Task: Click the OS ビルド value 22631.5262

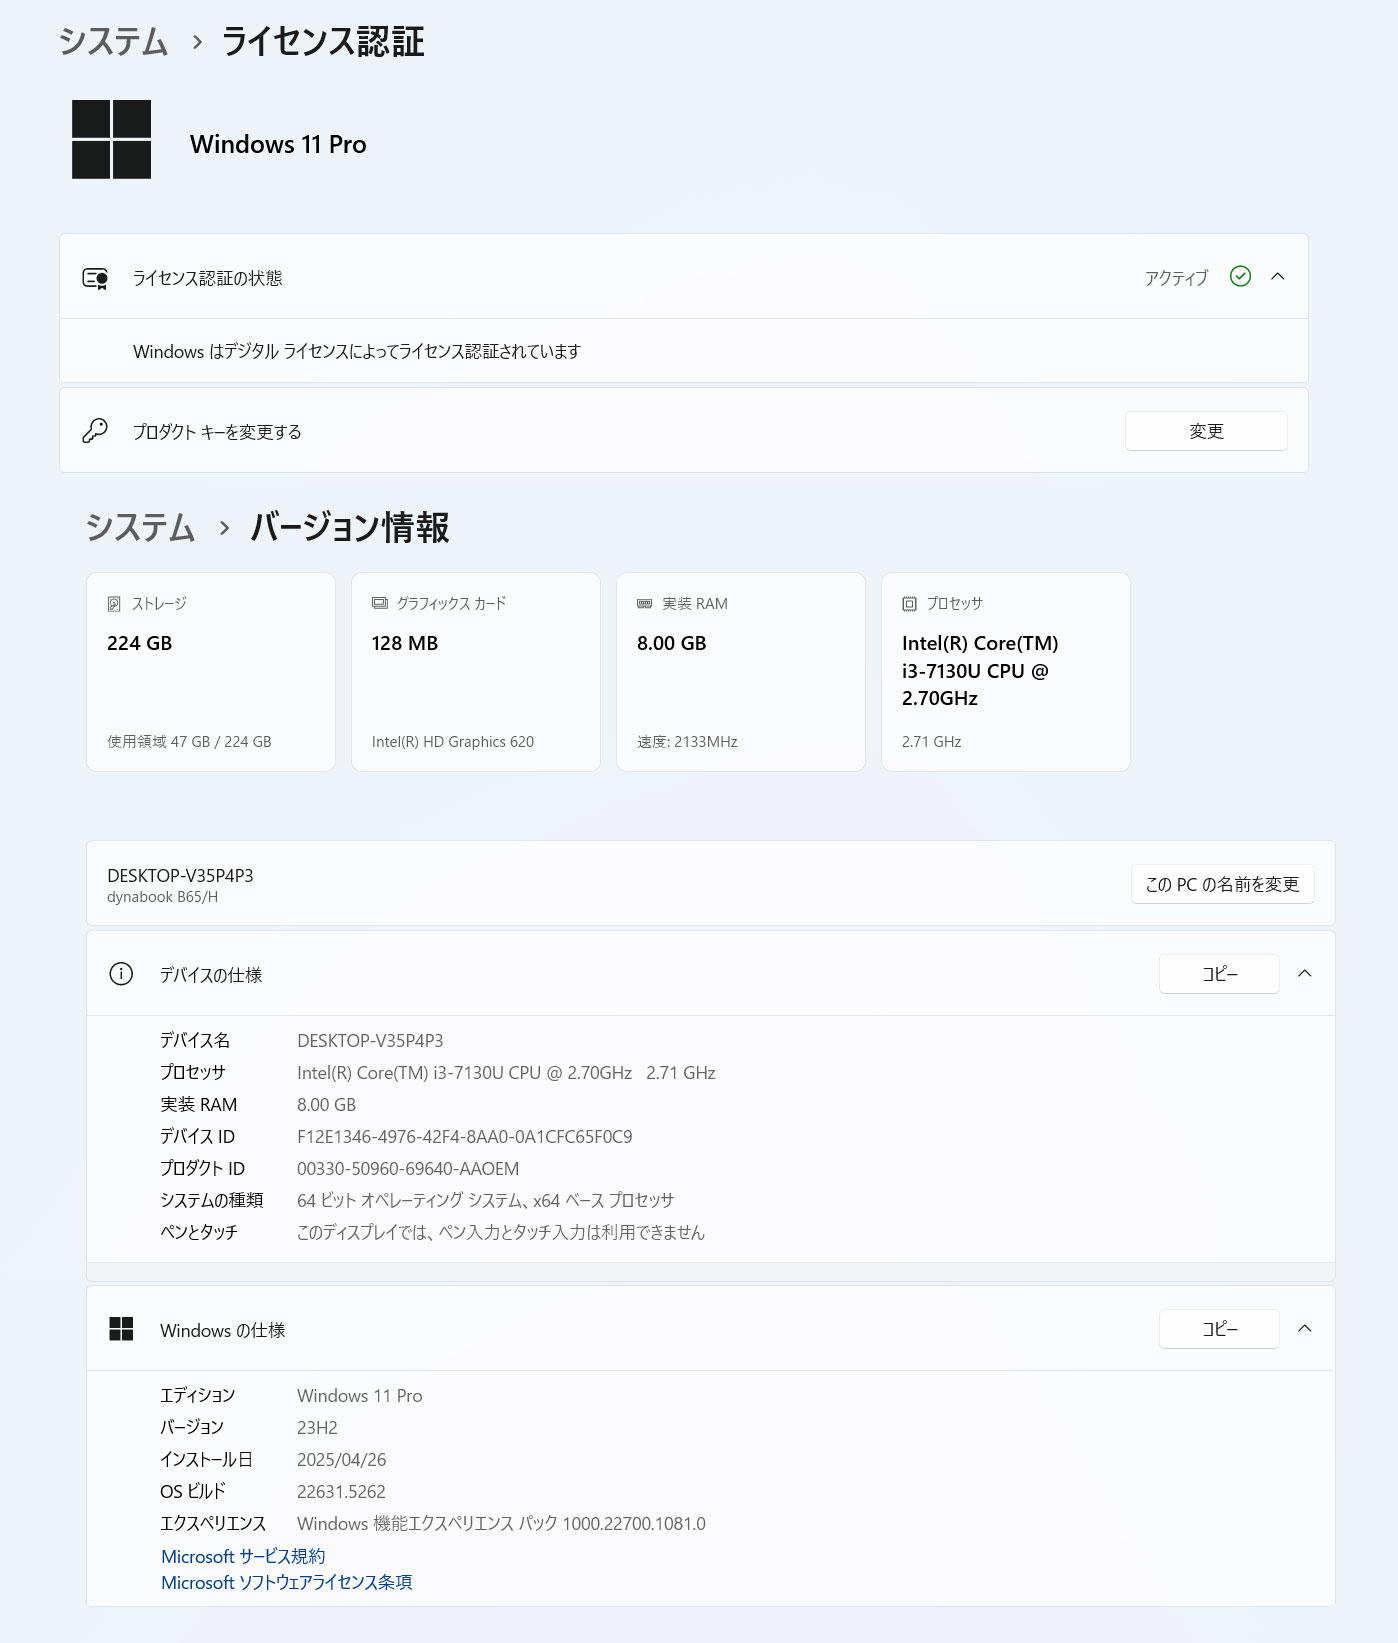Action: pos(341,1492)
